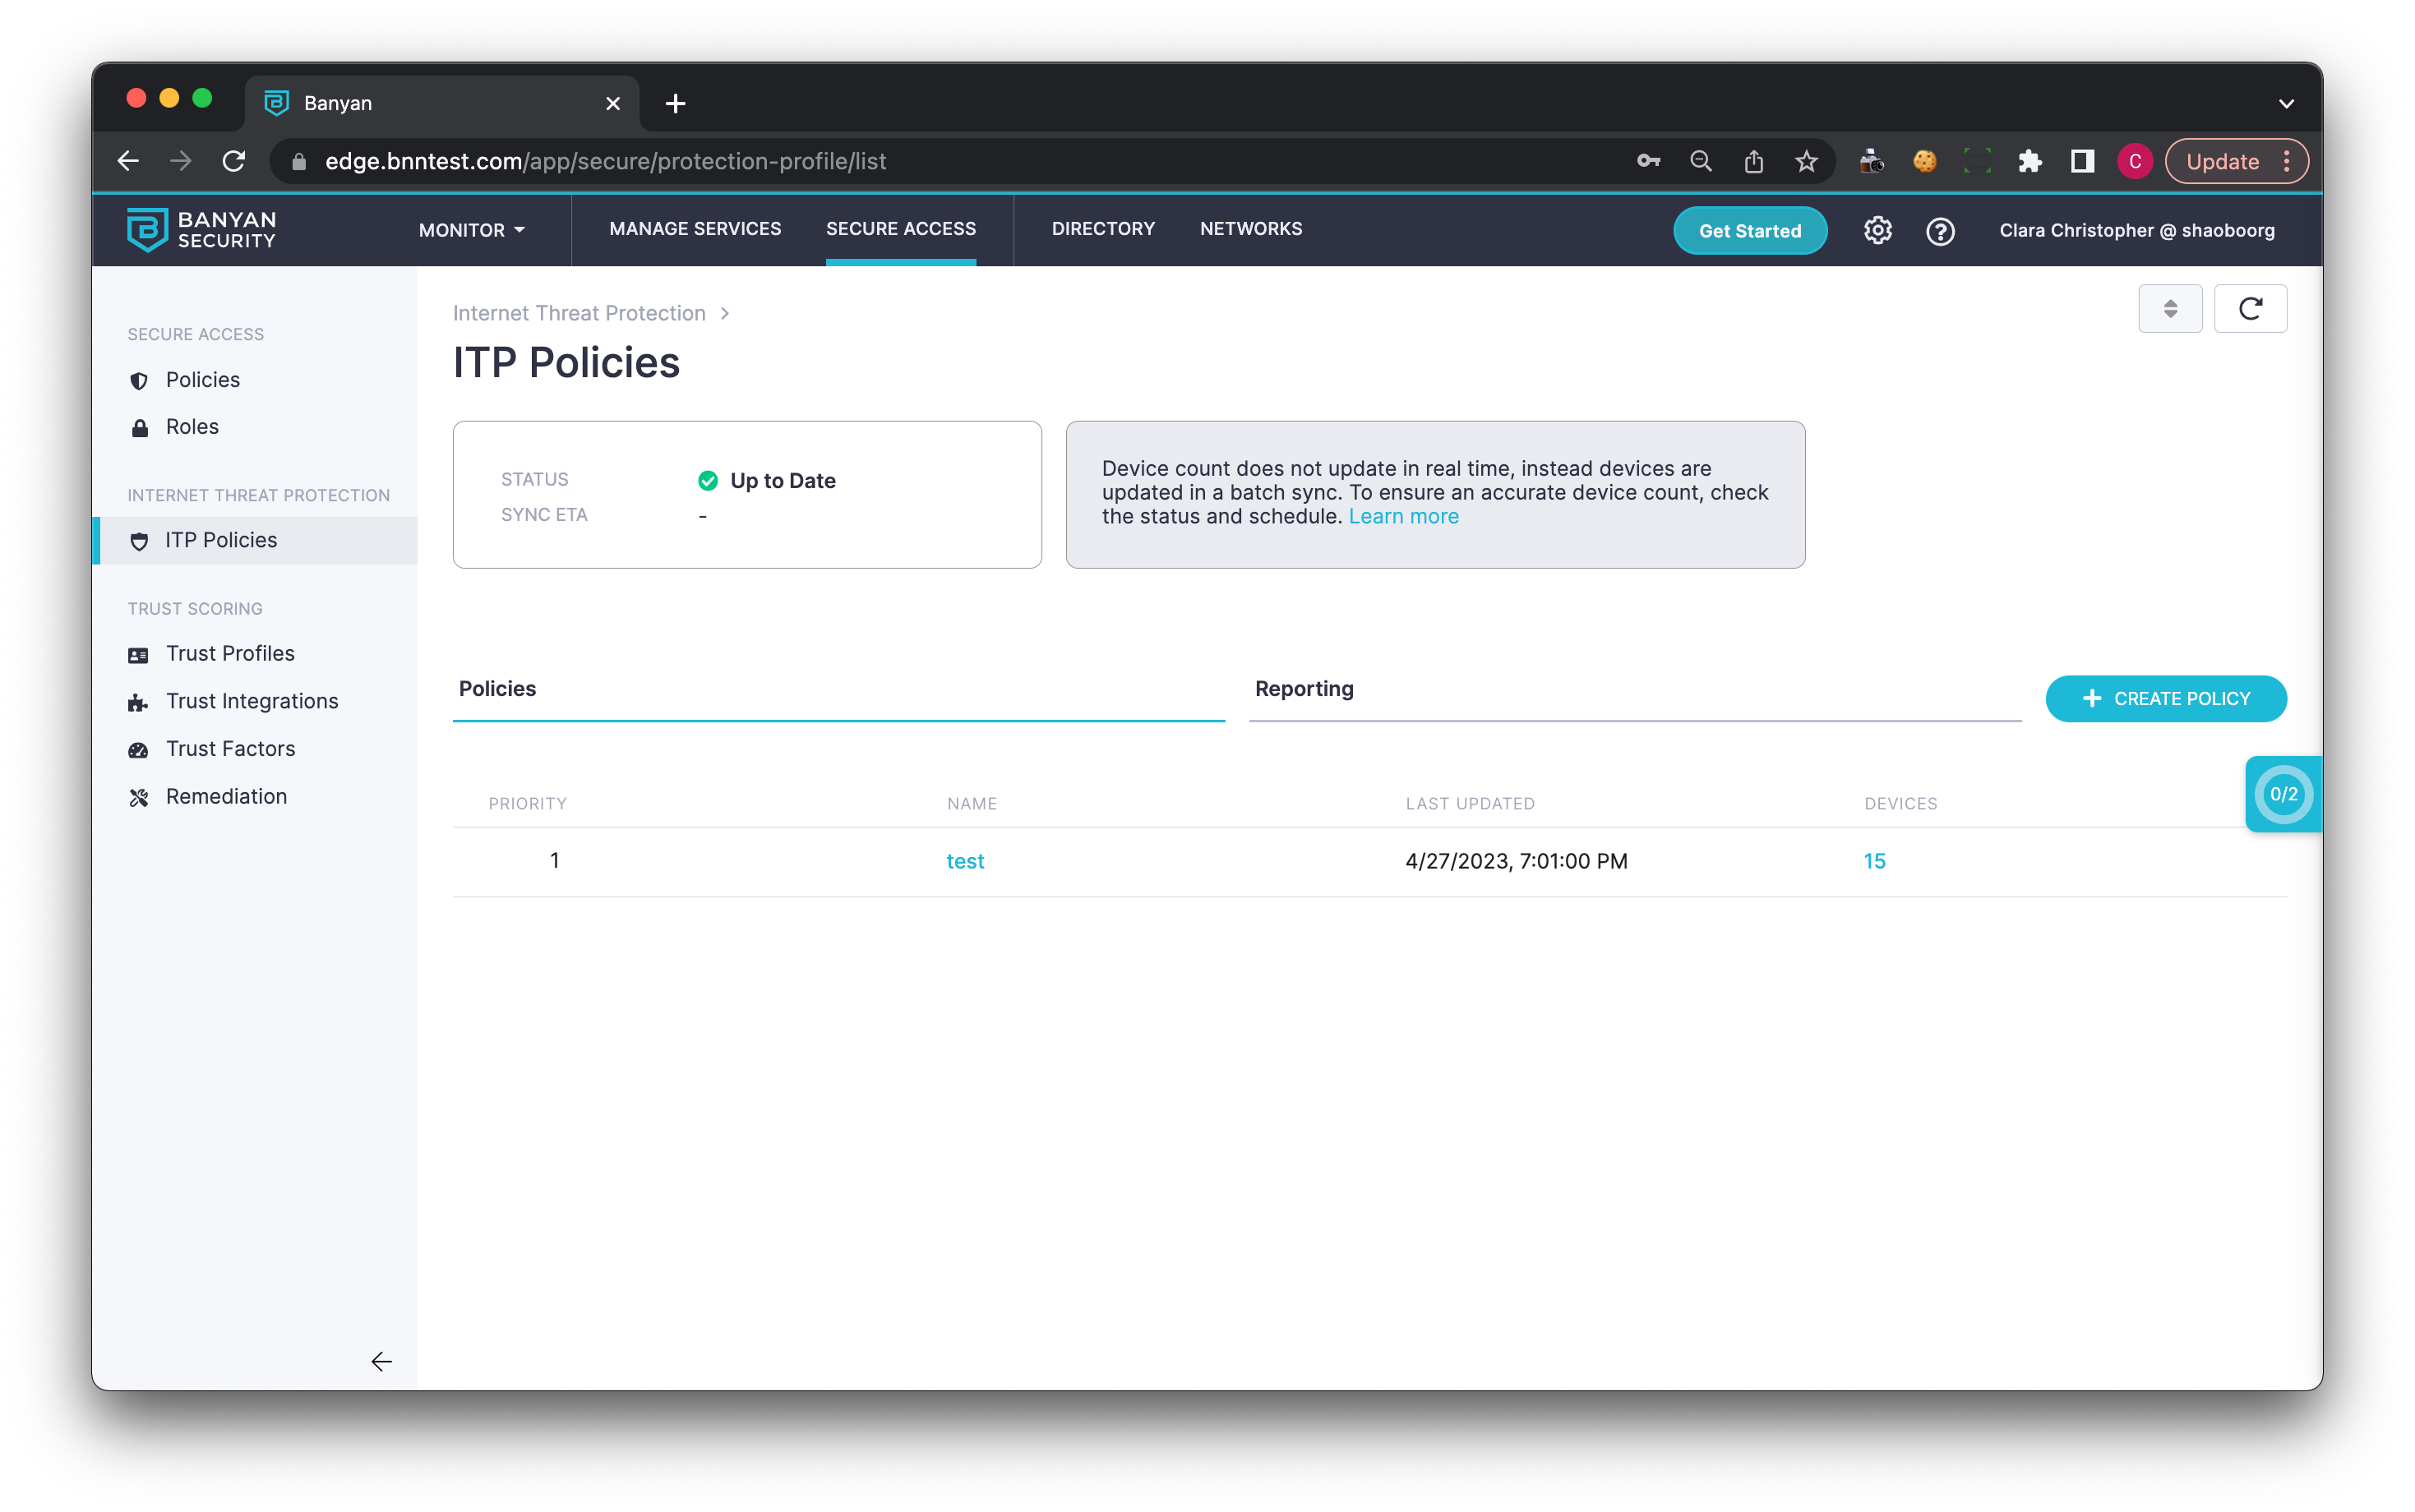
Task: Open the Learn more link
Action: (x=1403, y=516)
